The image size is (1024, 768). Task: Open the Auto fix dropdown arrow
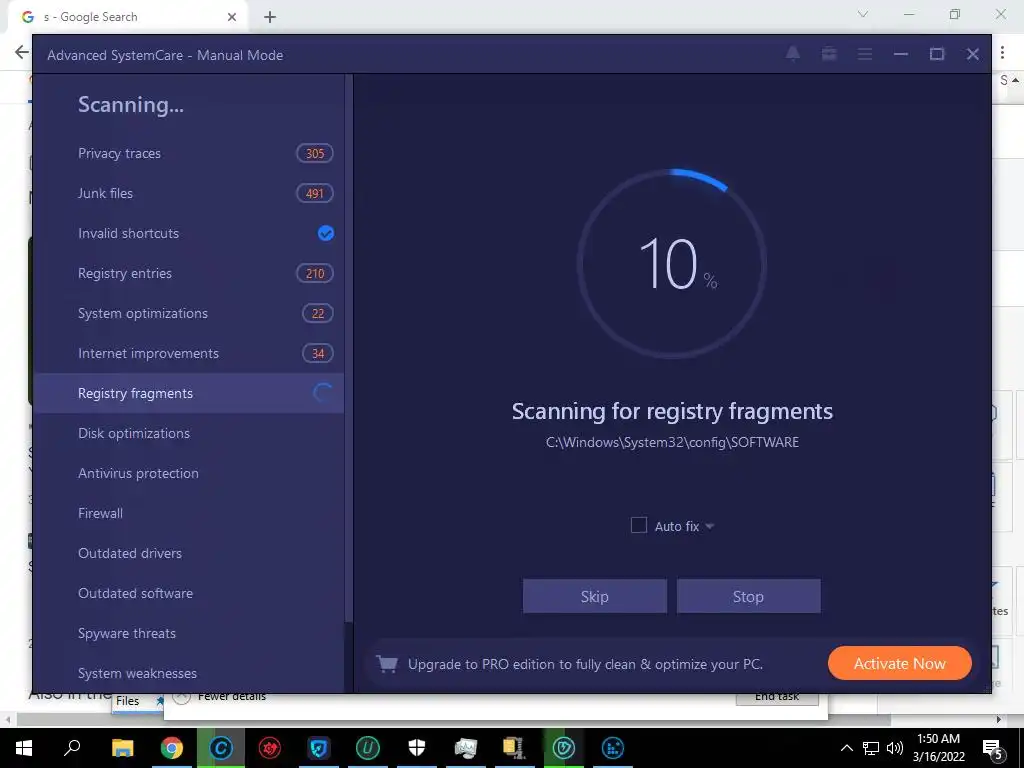tap(710, 526)
